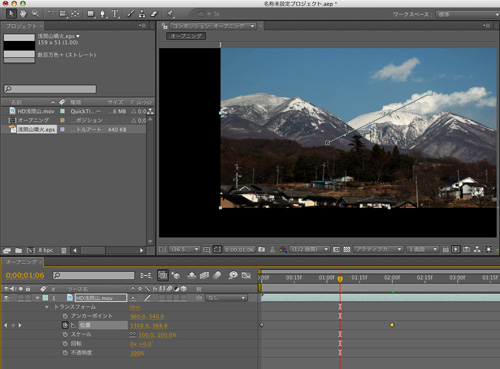The height and width of the screenshot is (369, 500).
Task: Click the current time display in viewer
Action: [239, 249]
